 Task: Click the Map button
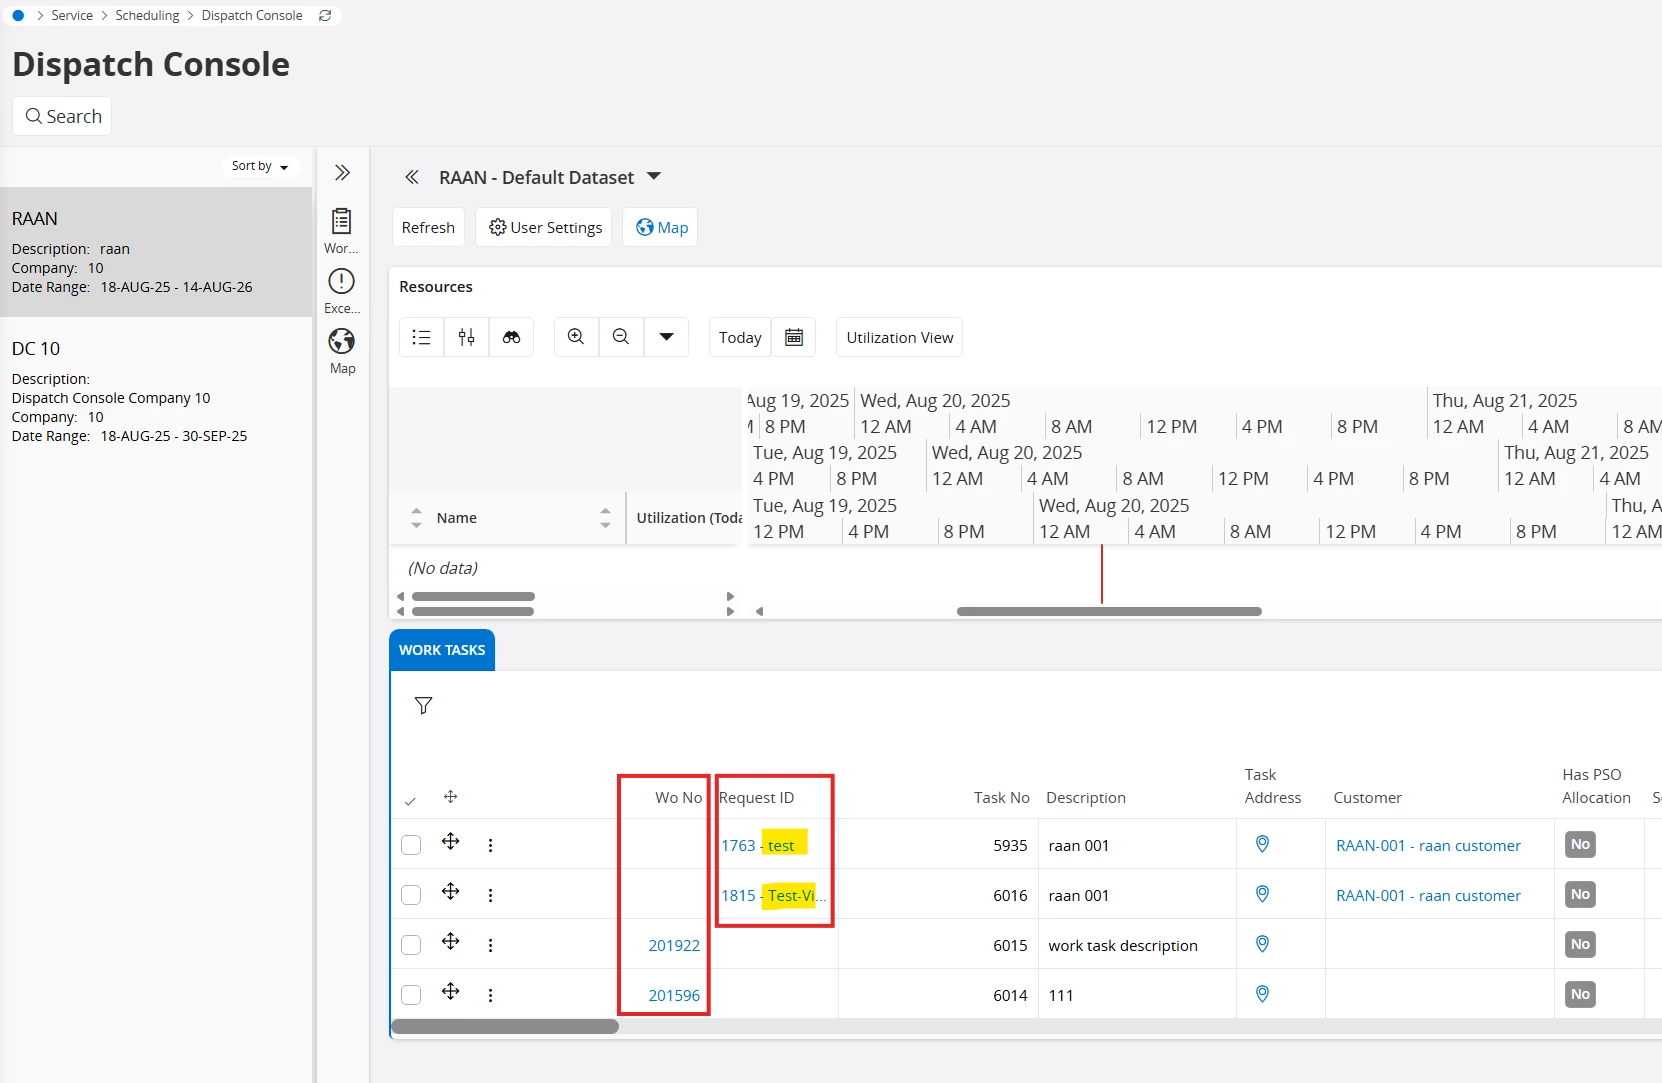pyautogui.click(x=661, y=227)
